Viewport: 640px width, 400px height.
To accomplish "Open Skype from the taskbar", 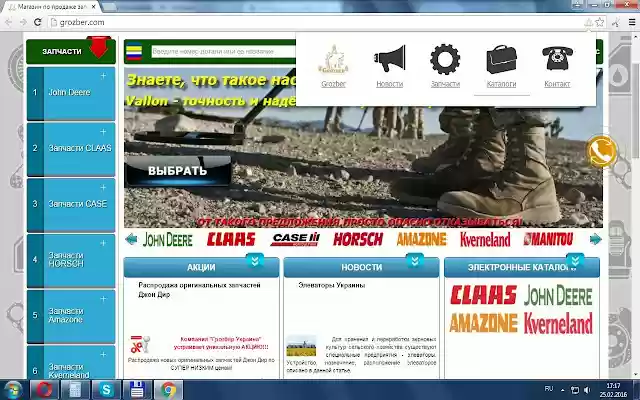I will click(x=106, y=389).
